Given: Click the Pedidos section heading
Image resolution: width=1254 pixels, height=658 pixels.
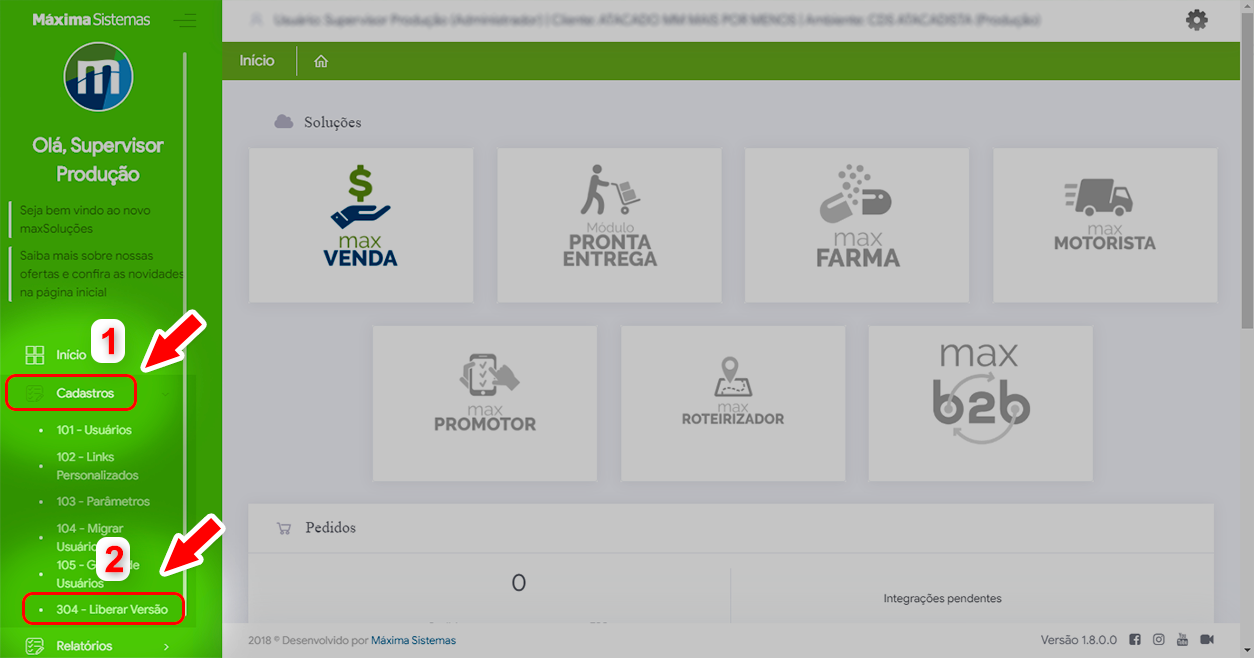Looking at the screenshot, I should click(x=330, y=528).
